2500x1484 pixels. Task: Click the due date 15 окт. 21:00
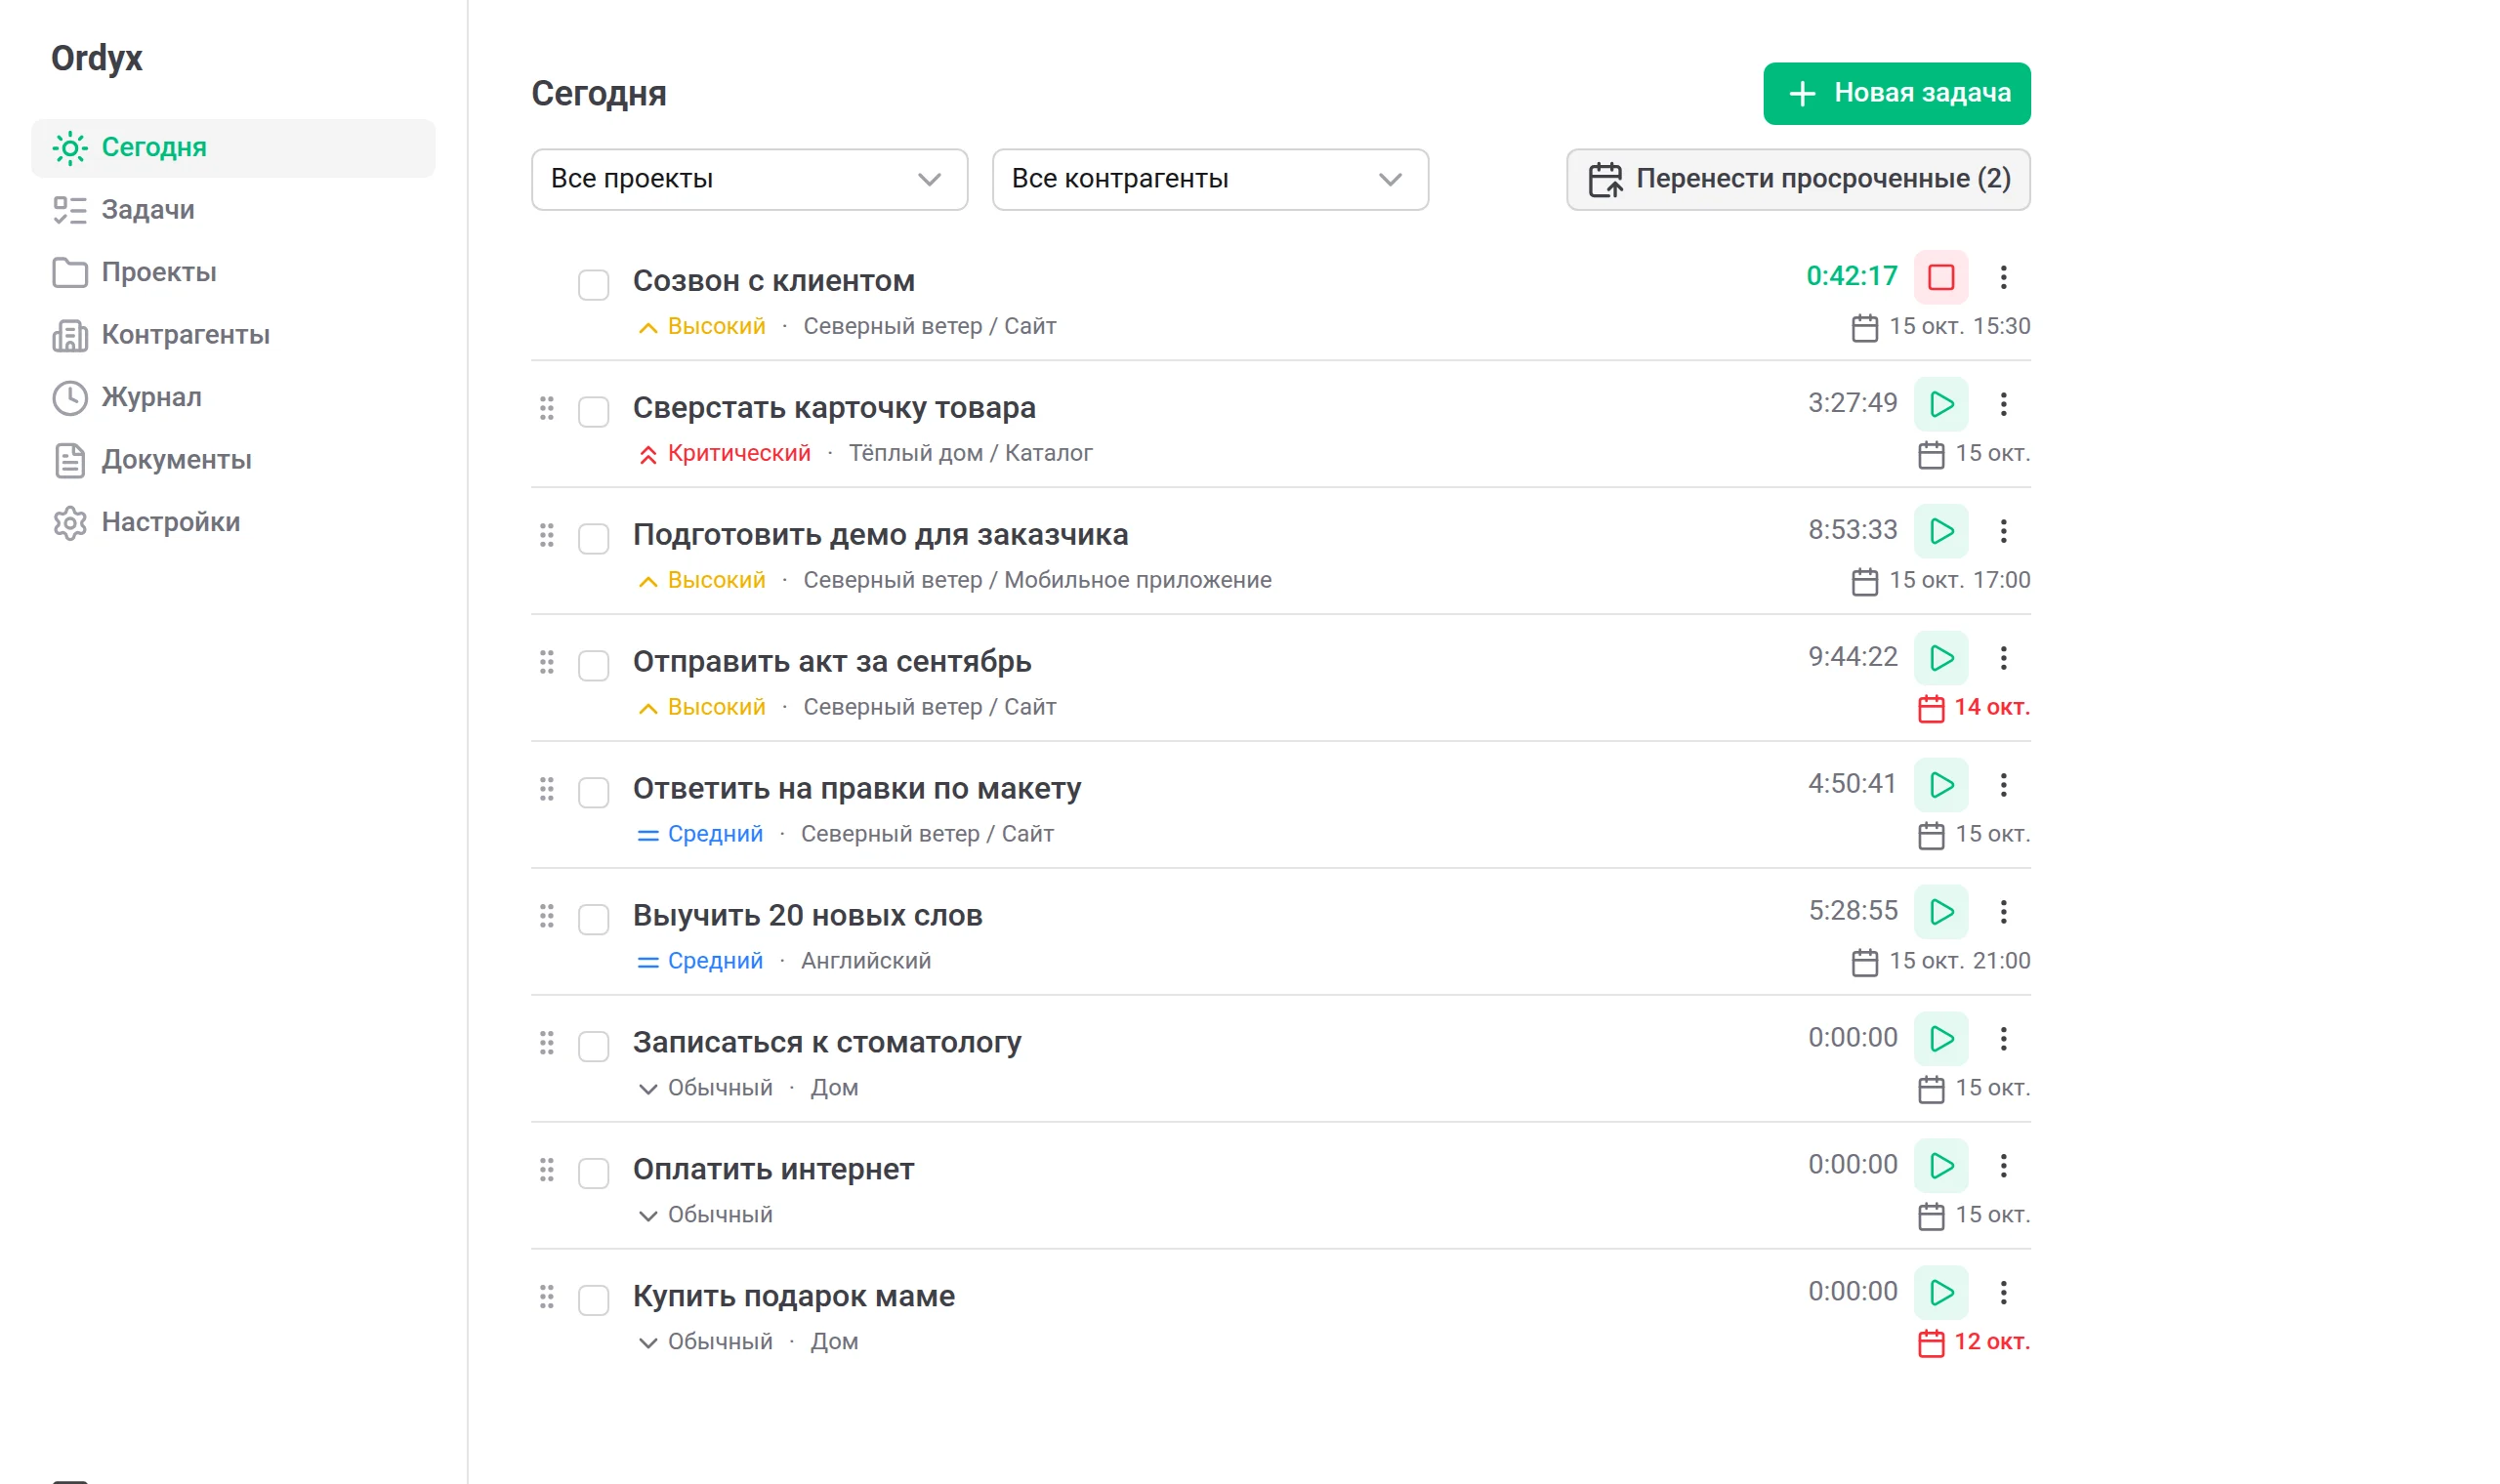1940,962
